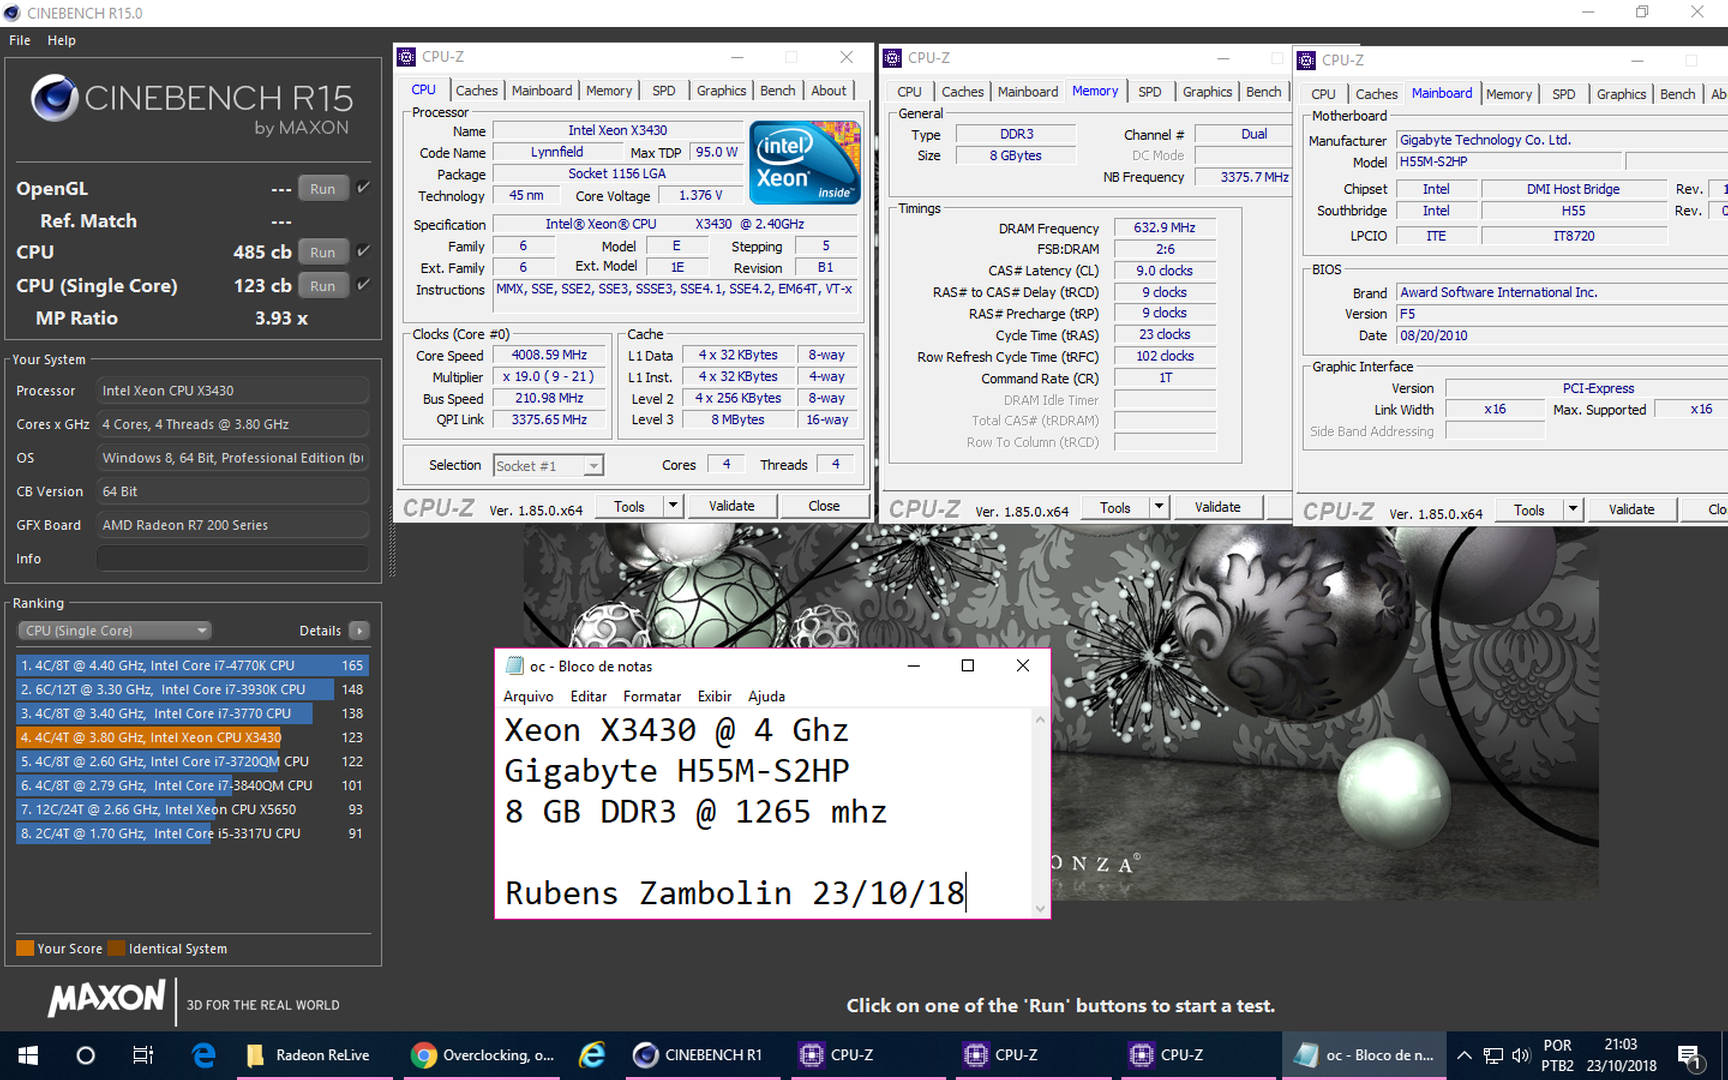Select ranking row Intel Xeon CPU X3430

(x=192, y=737)
